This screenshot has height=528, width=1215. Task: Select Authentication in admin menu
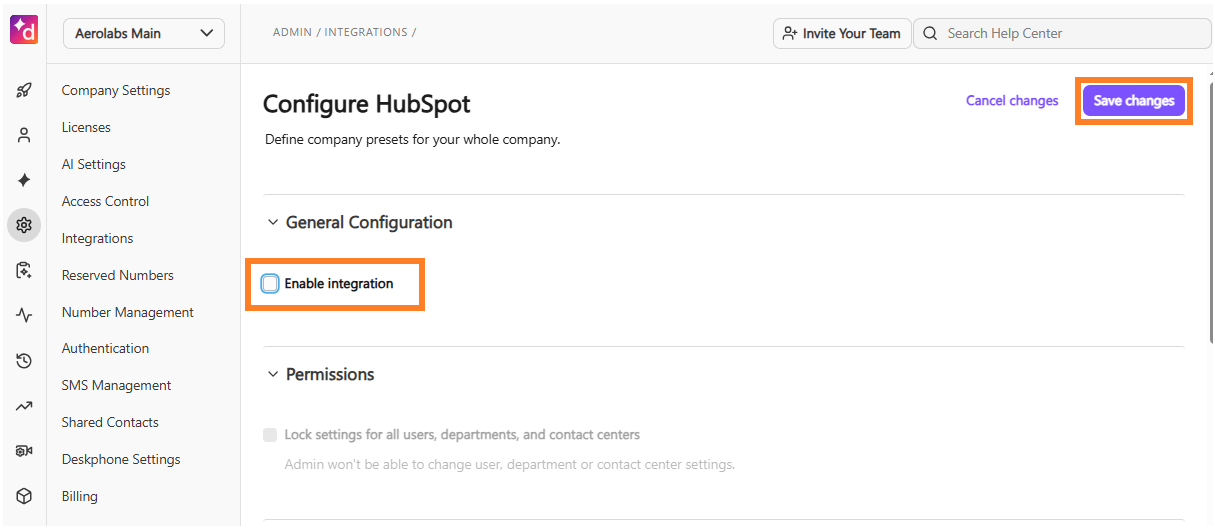pyautogui.click(x=105, y=348)
